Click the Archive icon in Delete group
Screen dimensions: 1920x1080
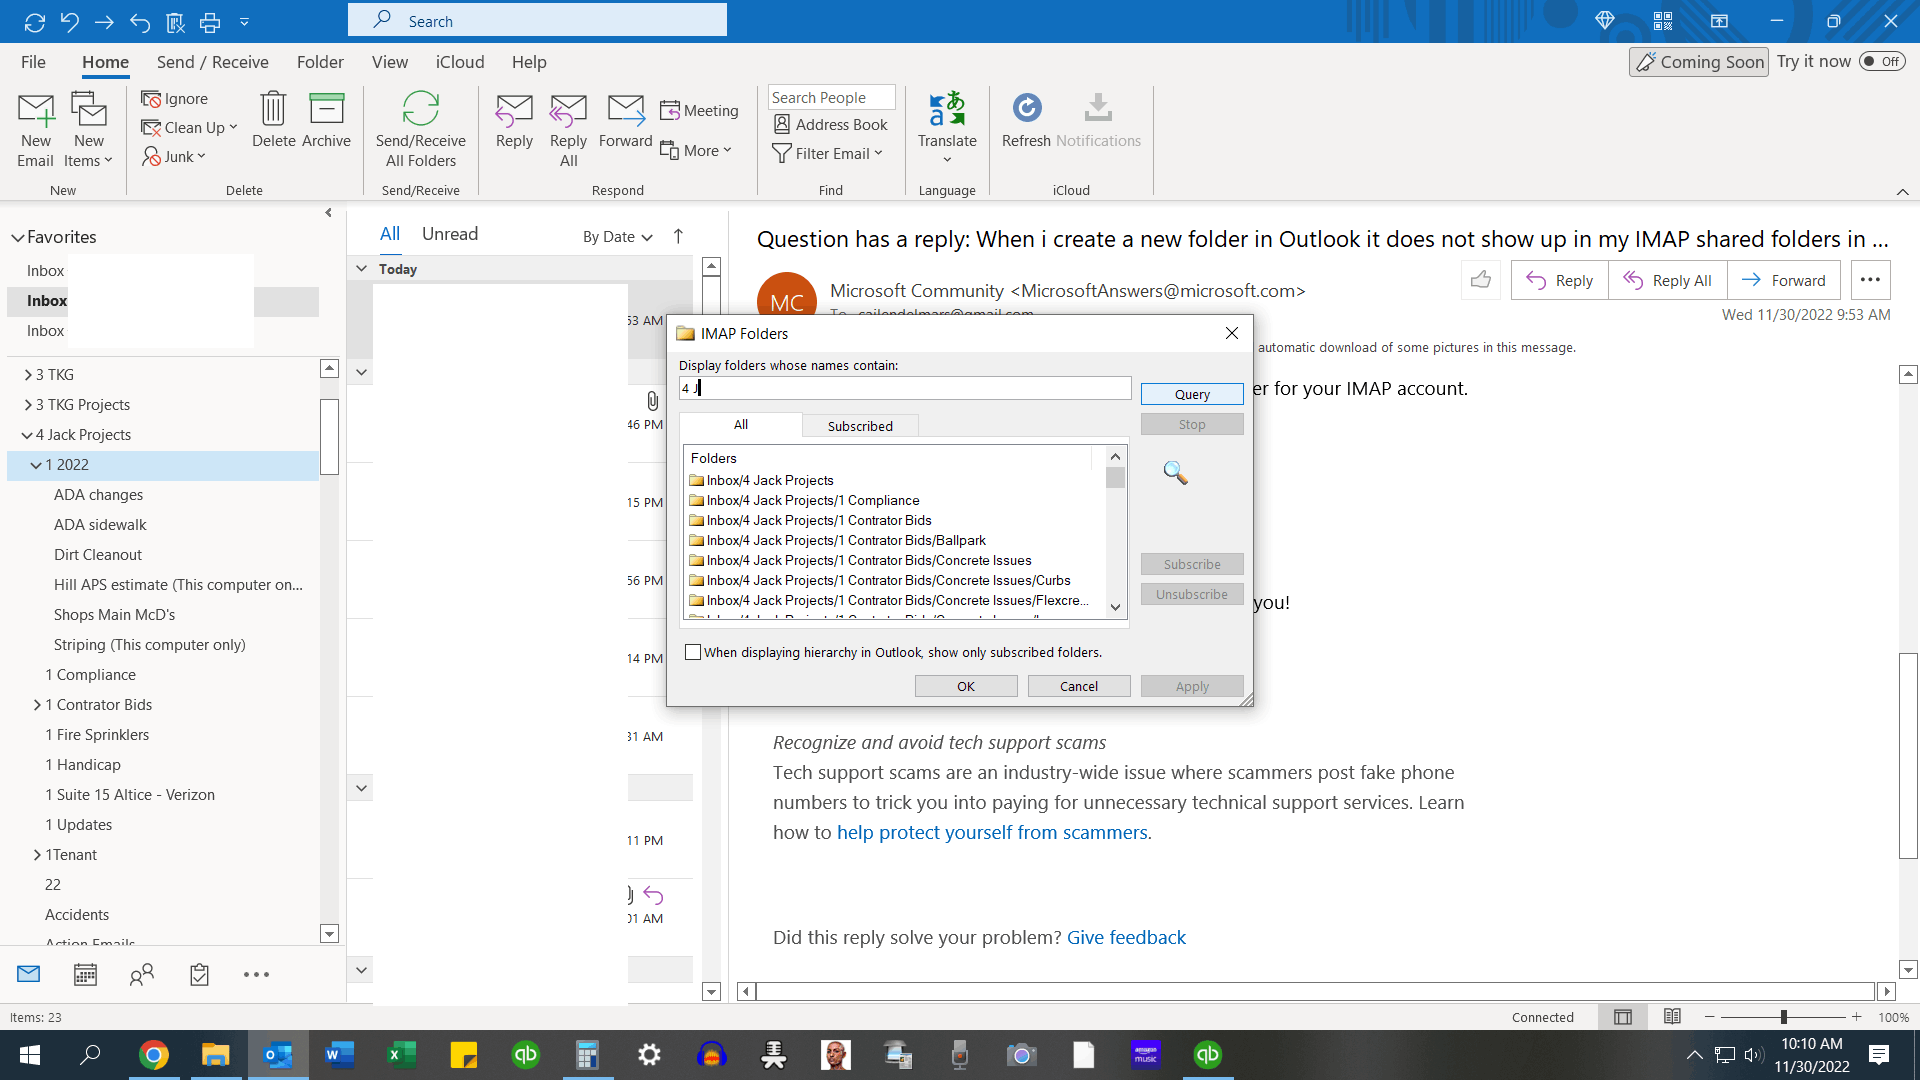[326, 110]
